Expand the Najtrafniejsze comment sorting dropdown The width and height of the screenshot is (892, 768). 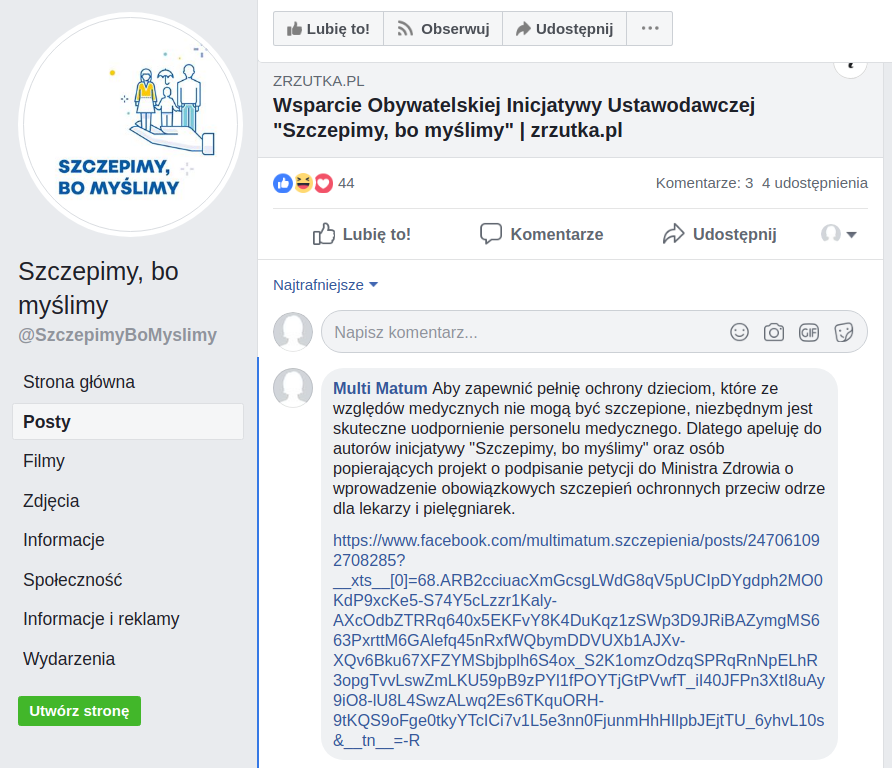[x=326, y=285]
